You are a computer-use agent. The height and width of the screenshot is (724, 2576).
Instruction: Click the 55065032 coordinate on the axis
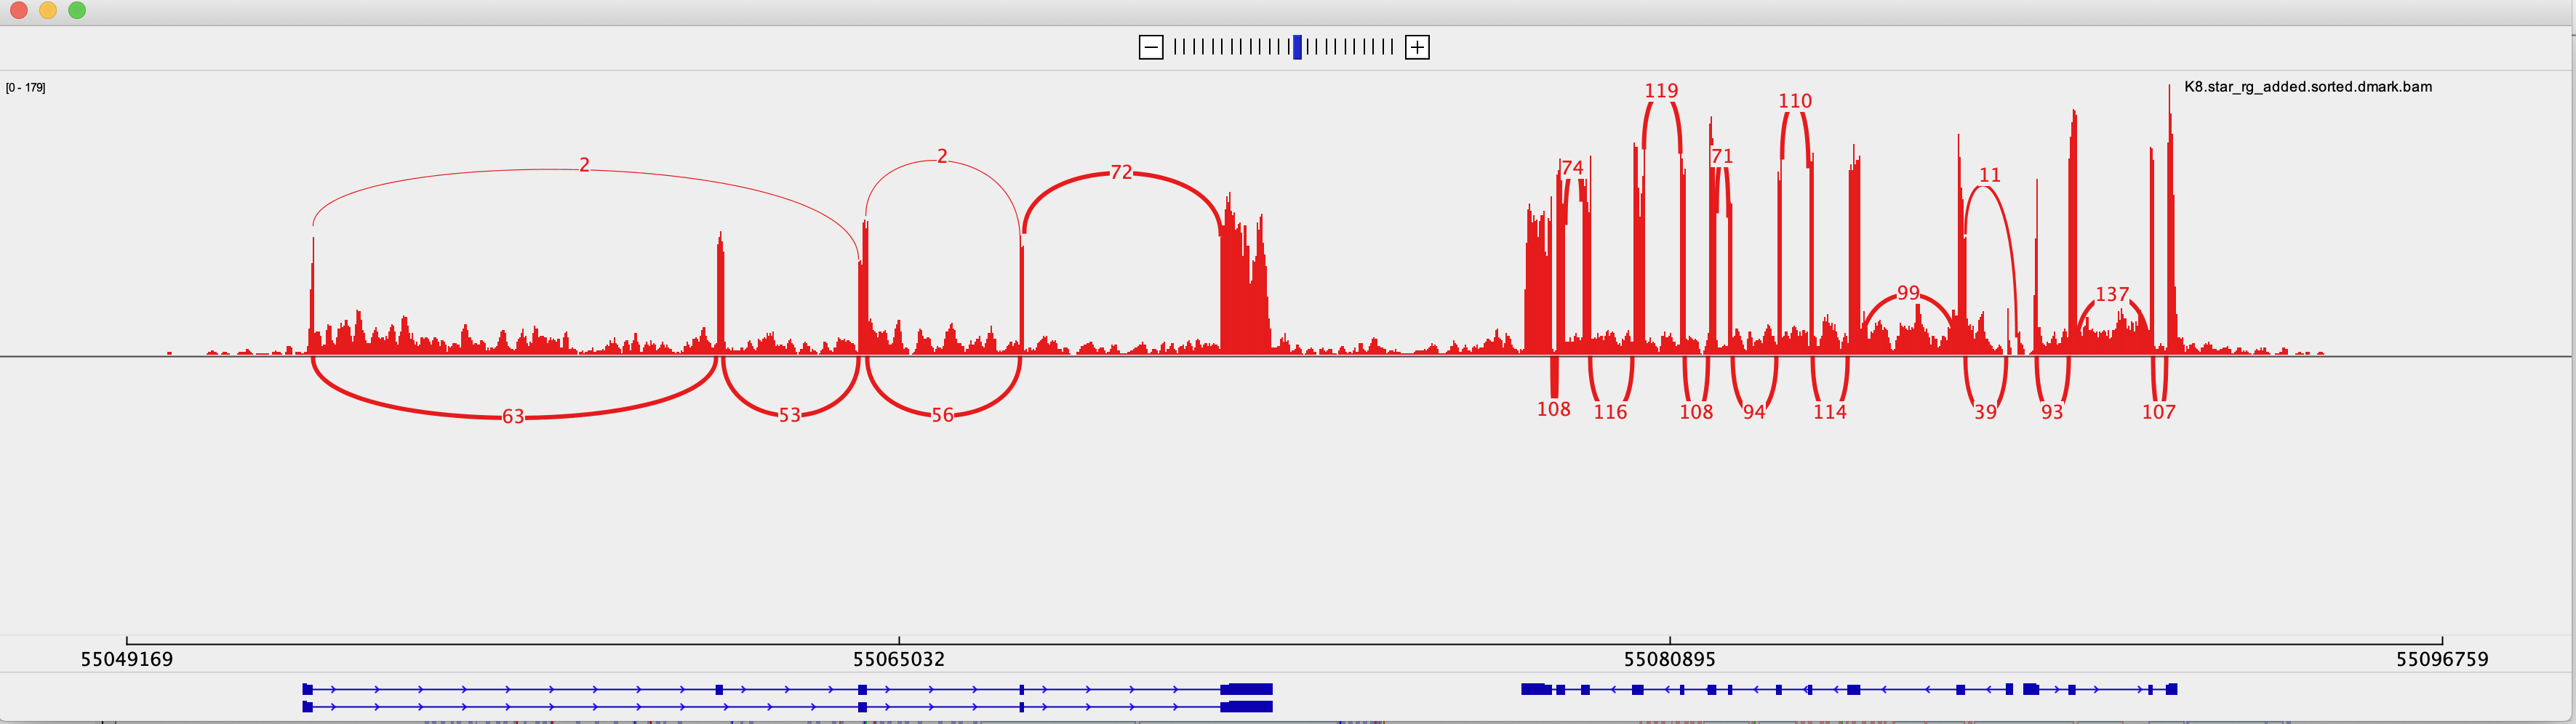coord(898,659)
